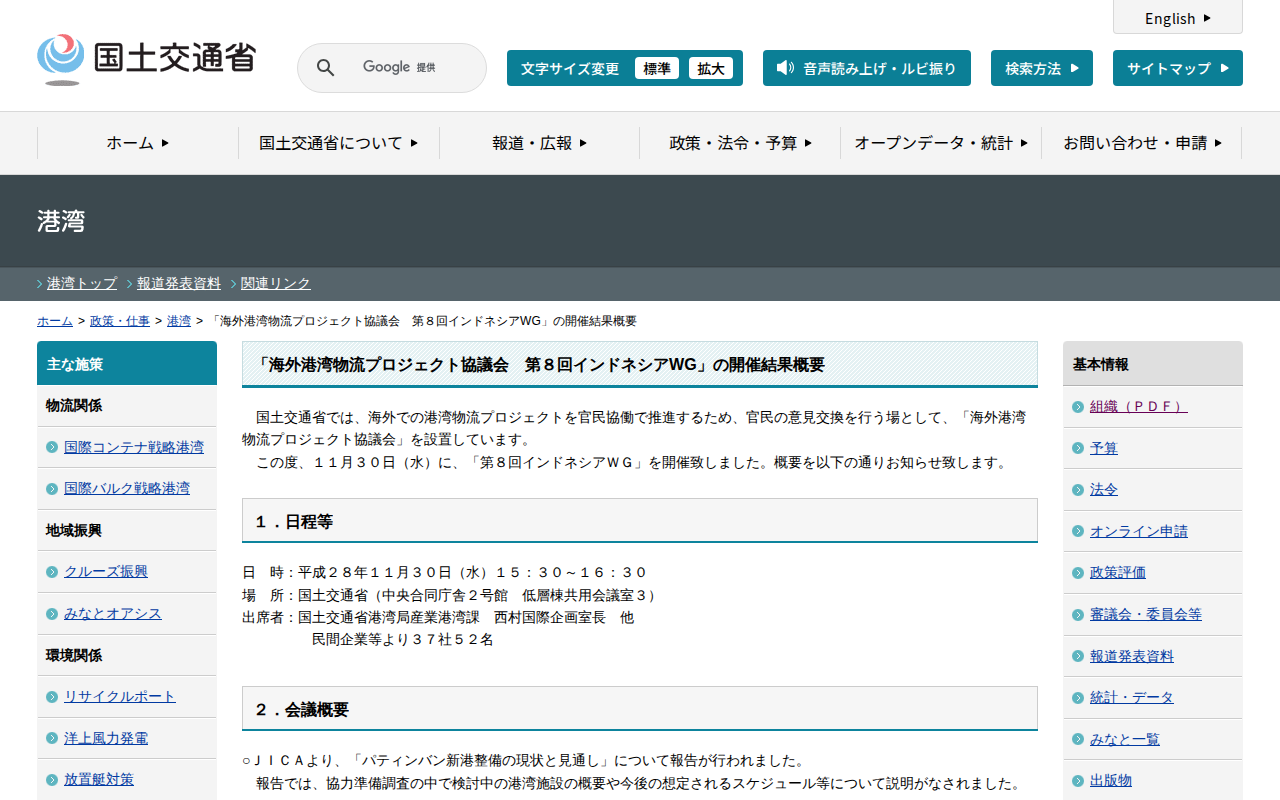This screenshot has width=1280, height=800.
Task: Click the speaker icon for 音声読み上げ
Action: pos(785,68)
